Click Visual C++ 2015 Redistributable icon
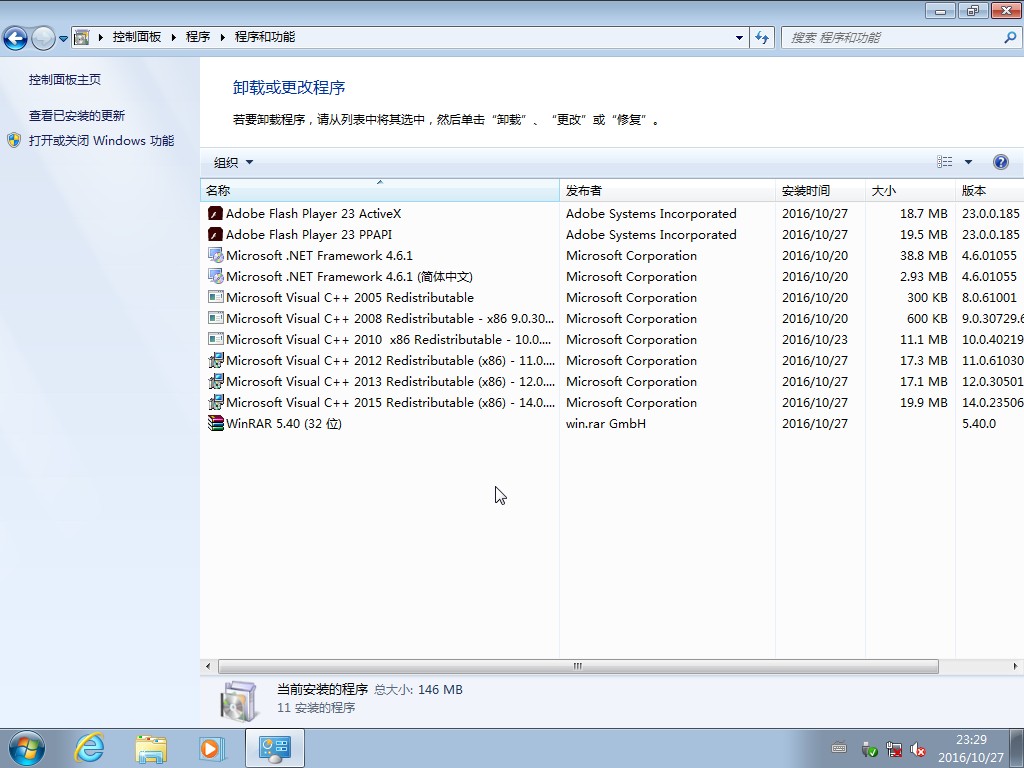The height and width of the screenshot is (768, 1024). click(216, 402)
